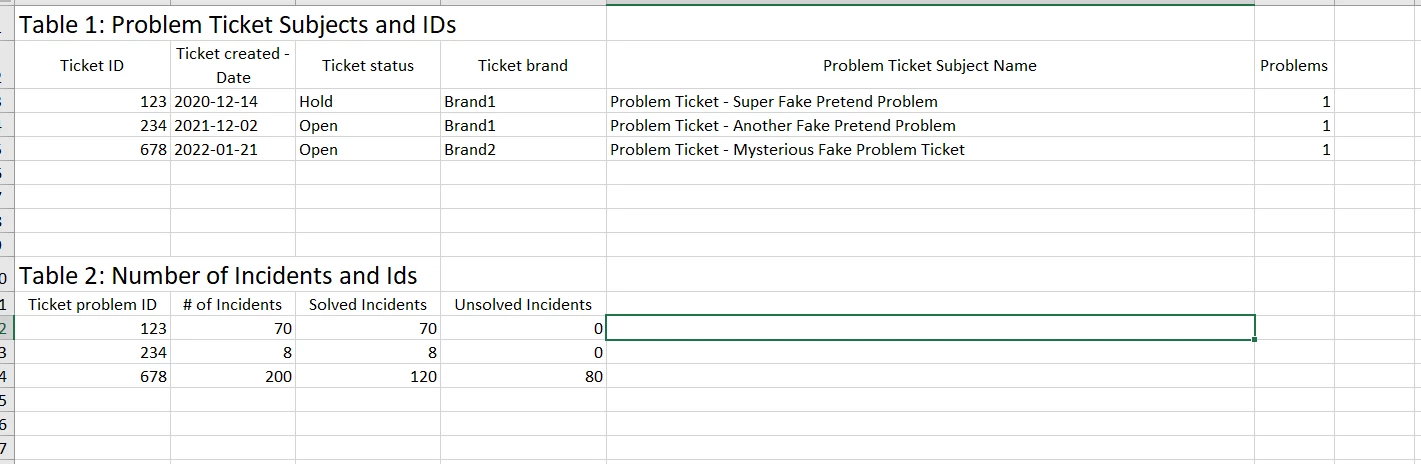The height and width of the screenshot is (464, 1421).
Task: Click the date cell 2020-12-14
Action: [233, 102]
